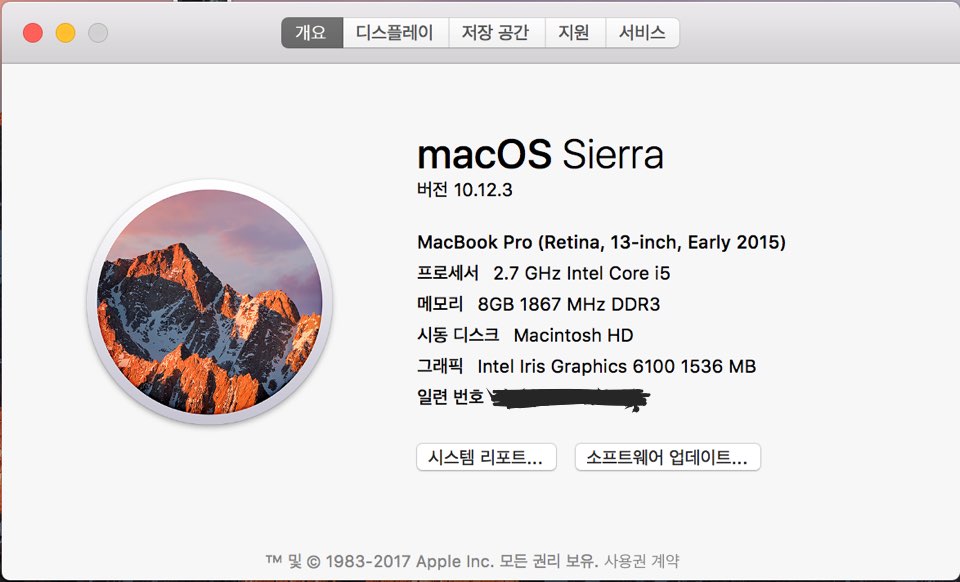Click the 버전 10.12.3 version text
The width and height of the screenshot is (960, 582).
point(464,189)
